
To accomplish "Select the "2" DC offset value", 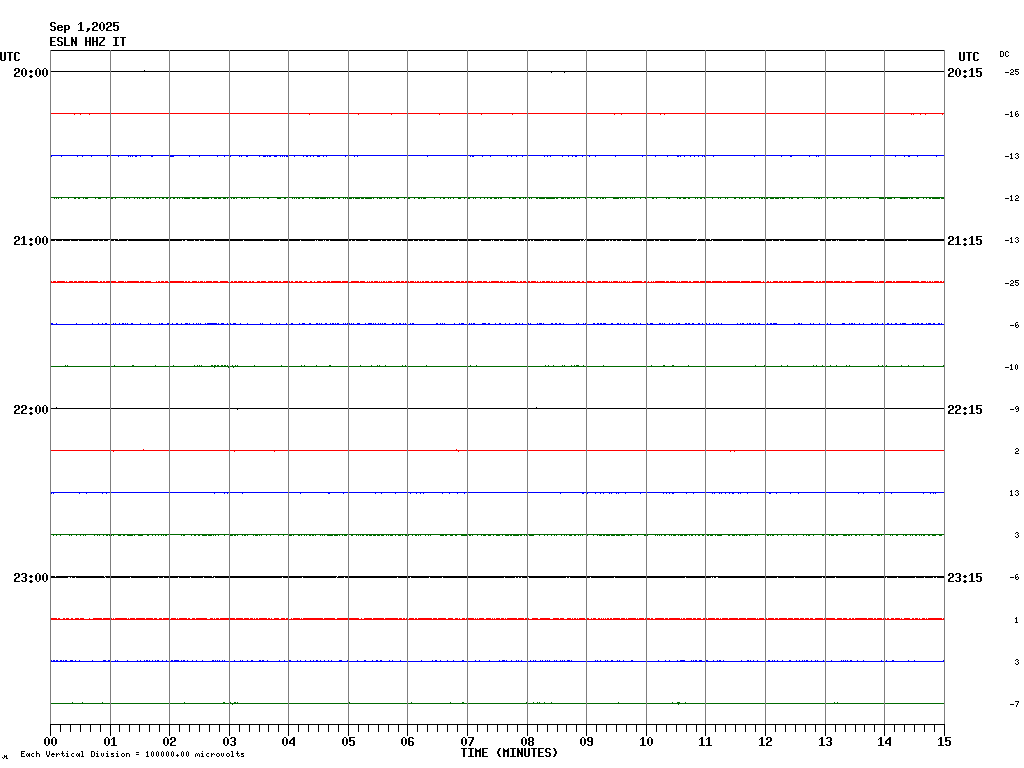I will click(1017, 451).
